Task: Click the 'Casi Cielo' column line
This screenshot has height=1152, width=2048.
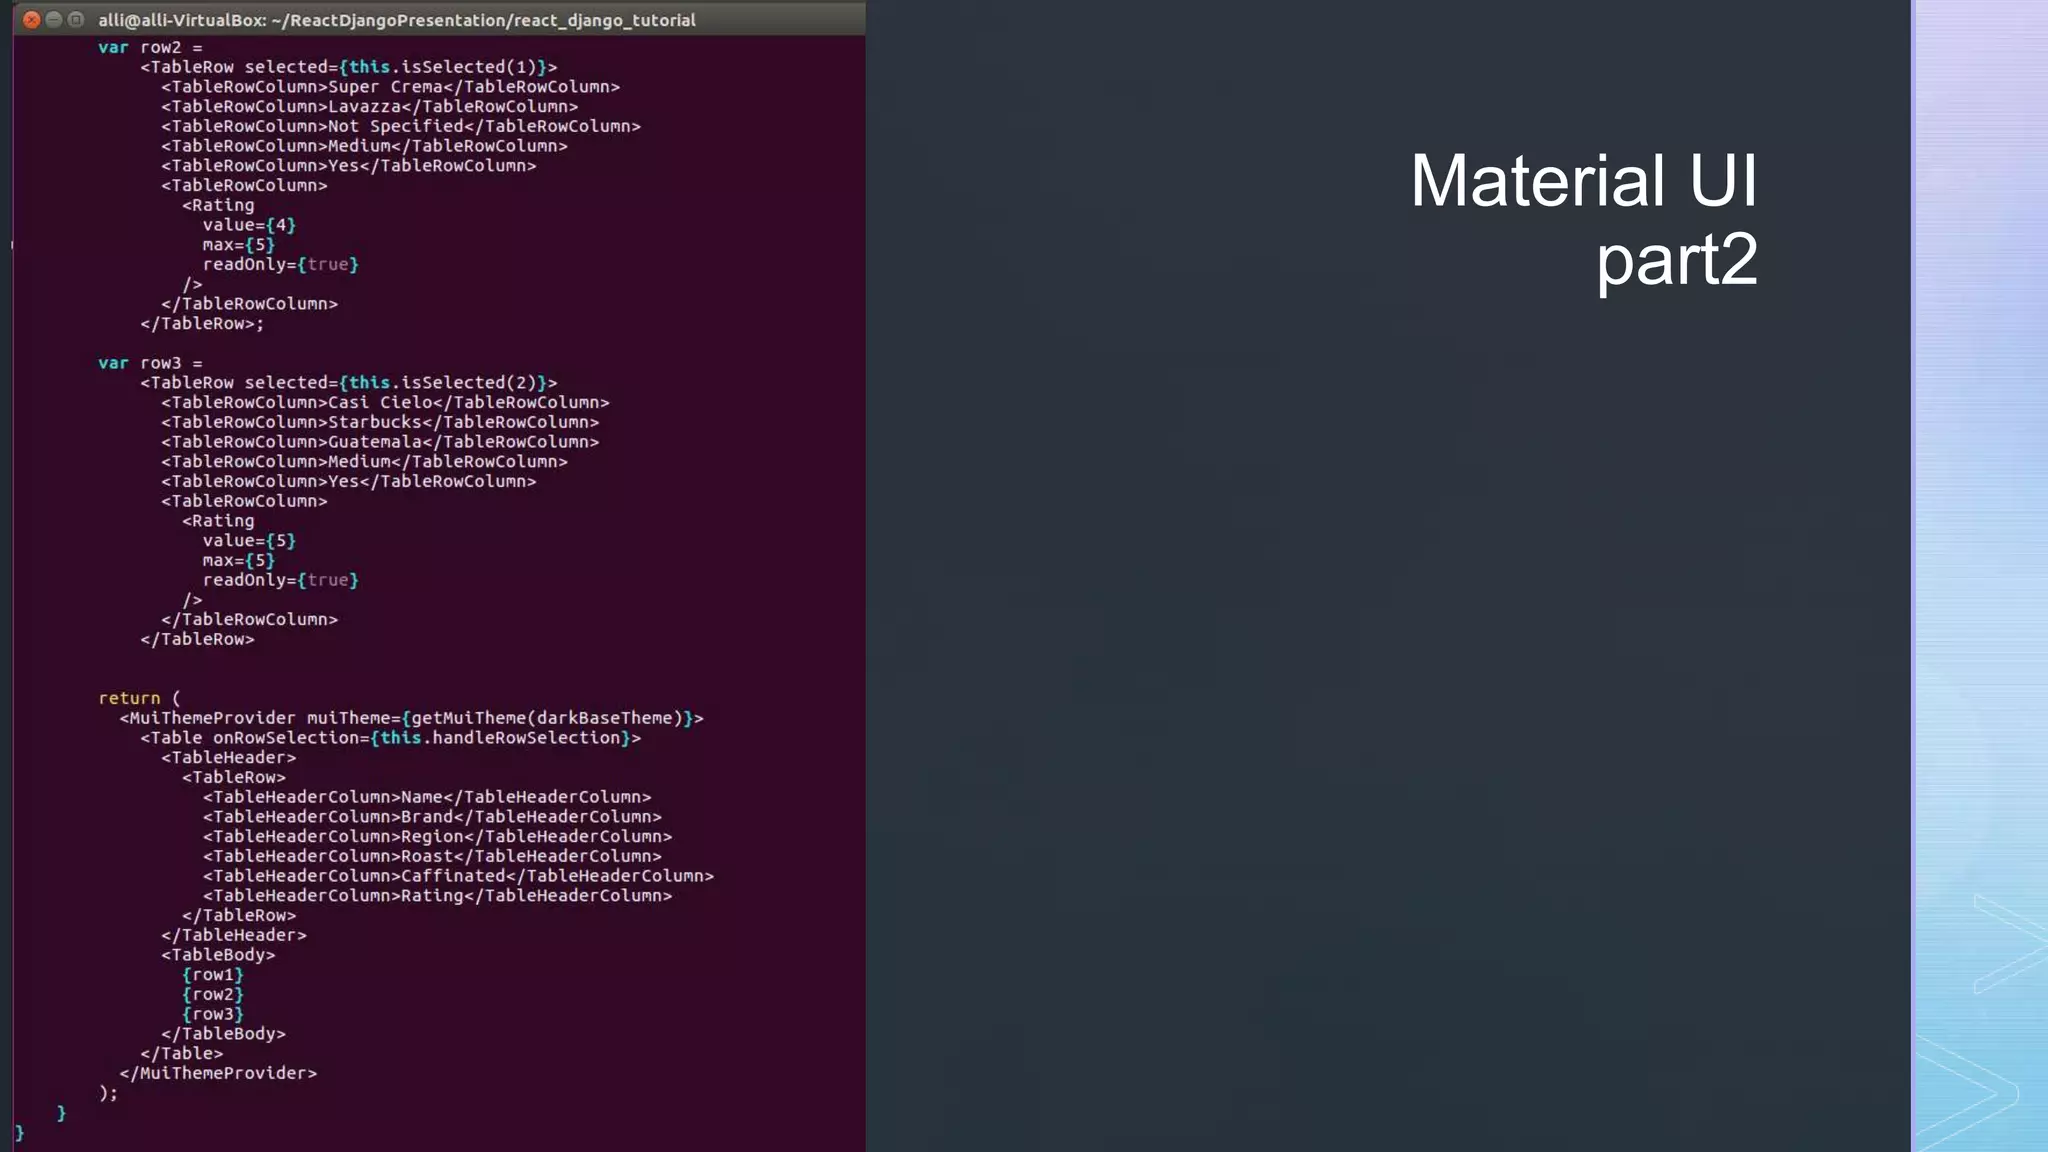Action: 385,402
